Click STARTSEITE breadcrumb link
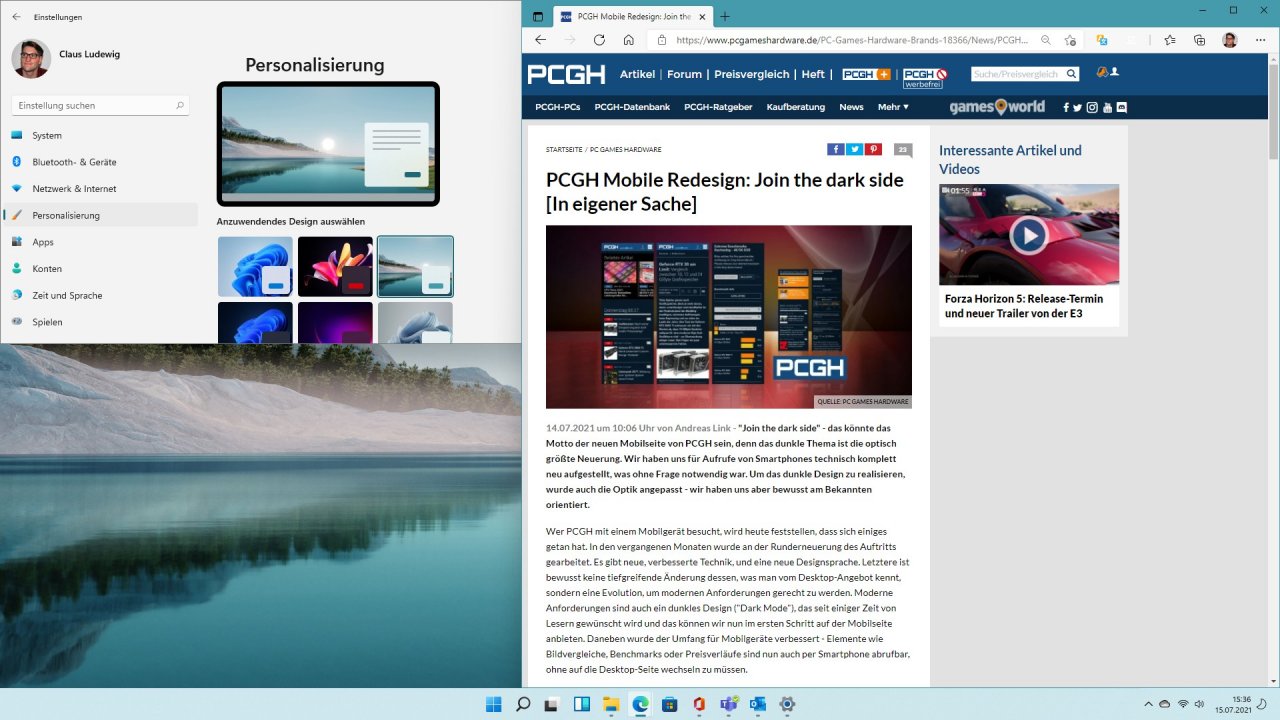The image size is (1280, 720). 564,149
